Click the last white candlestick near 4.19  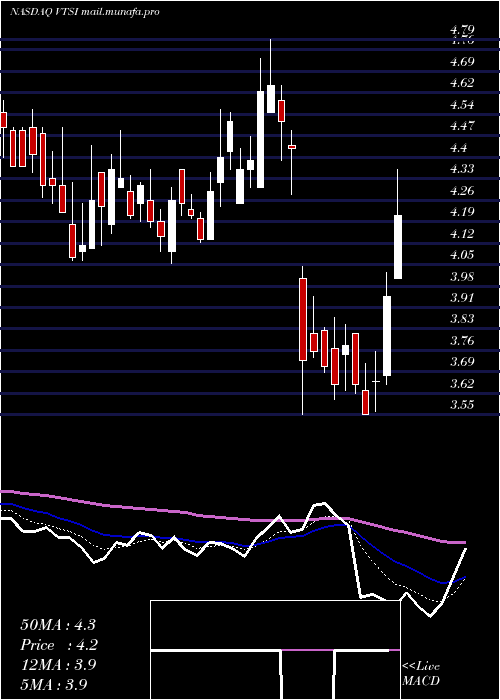(x=397, y=247)
